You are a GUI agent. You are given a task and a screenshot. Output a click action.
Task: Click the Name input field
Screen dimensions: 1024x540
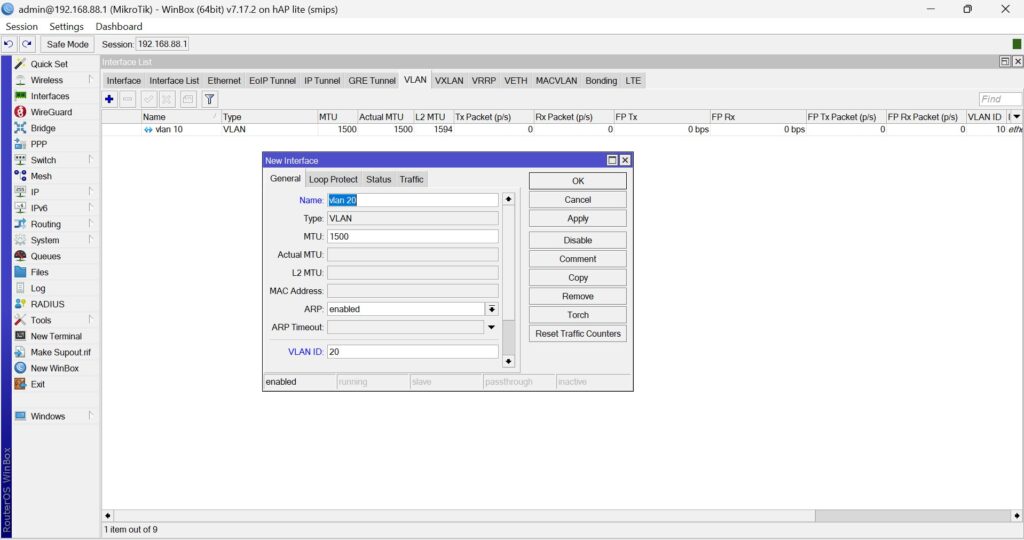point(413,200)
